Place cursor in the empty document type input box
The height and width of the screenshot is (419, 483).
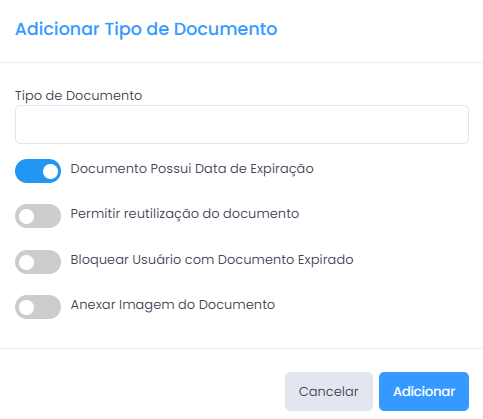click(x=242, y=125)
